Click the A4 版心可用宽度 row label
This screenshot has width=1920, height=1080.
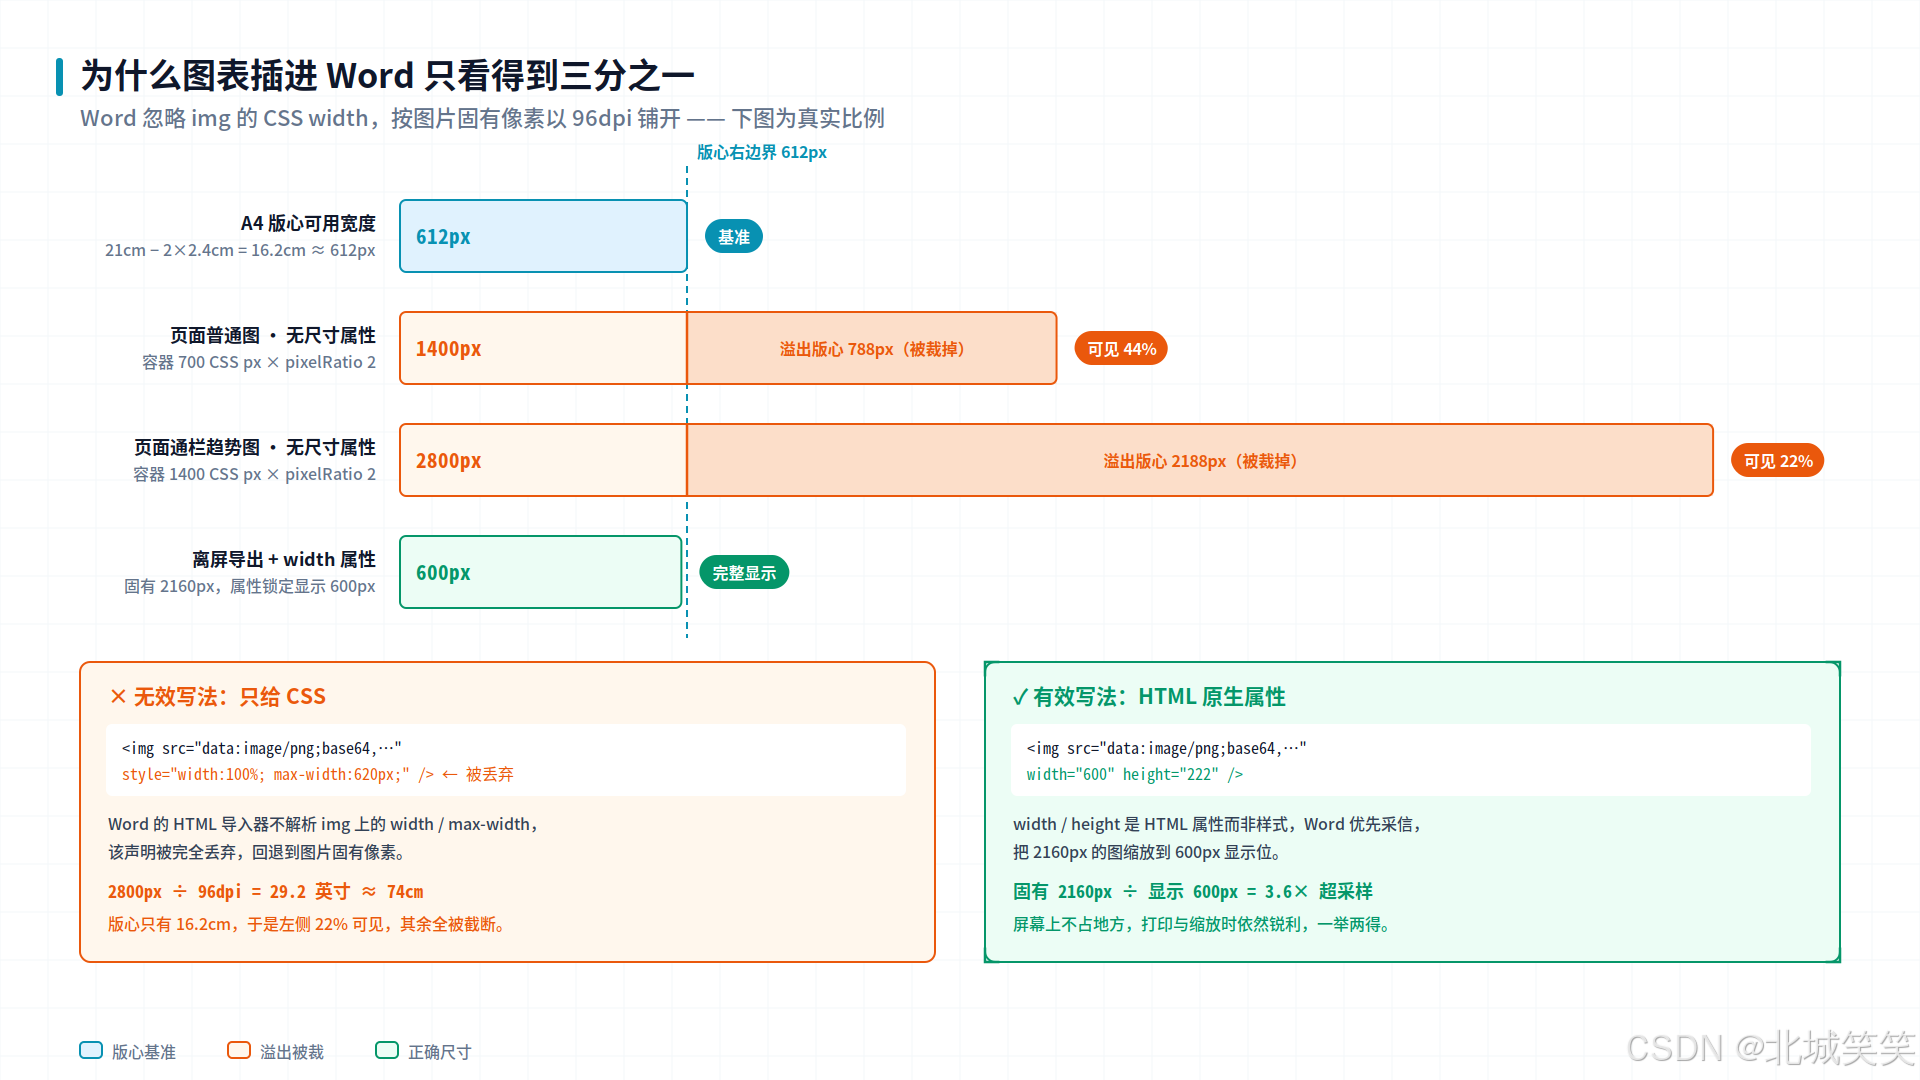[308, 223]
